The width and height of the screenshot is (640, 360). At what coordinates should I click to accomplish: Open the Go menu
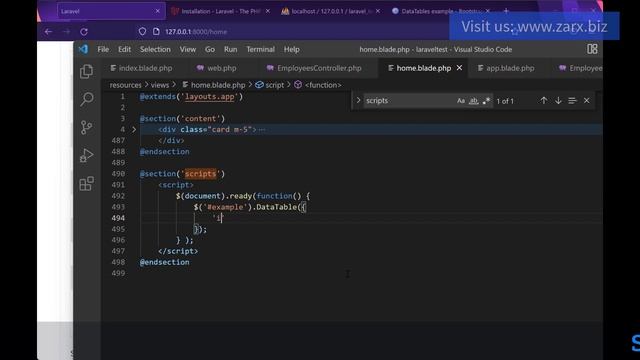click(x=210, y=49)
